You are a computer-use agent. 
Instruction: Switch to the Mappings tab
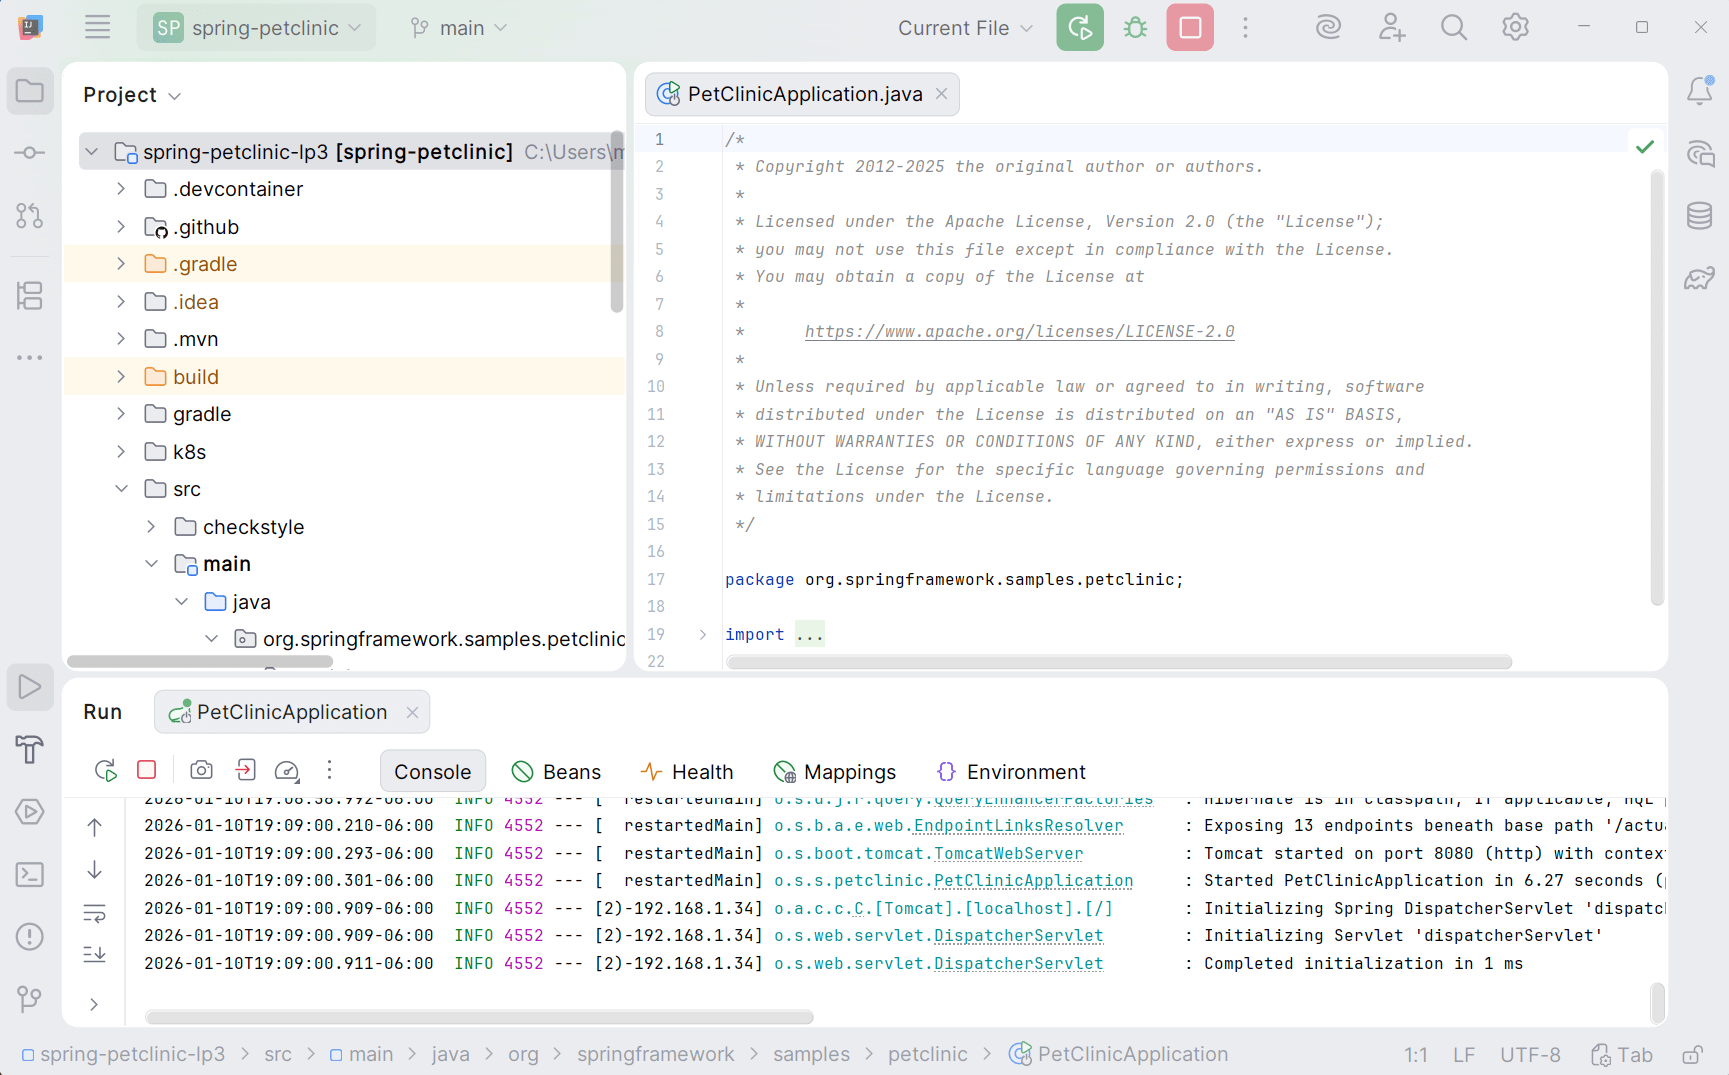[834, 771]
